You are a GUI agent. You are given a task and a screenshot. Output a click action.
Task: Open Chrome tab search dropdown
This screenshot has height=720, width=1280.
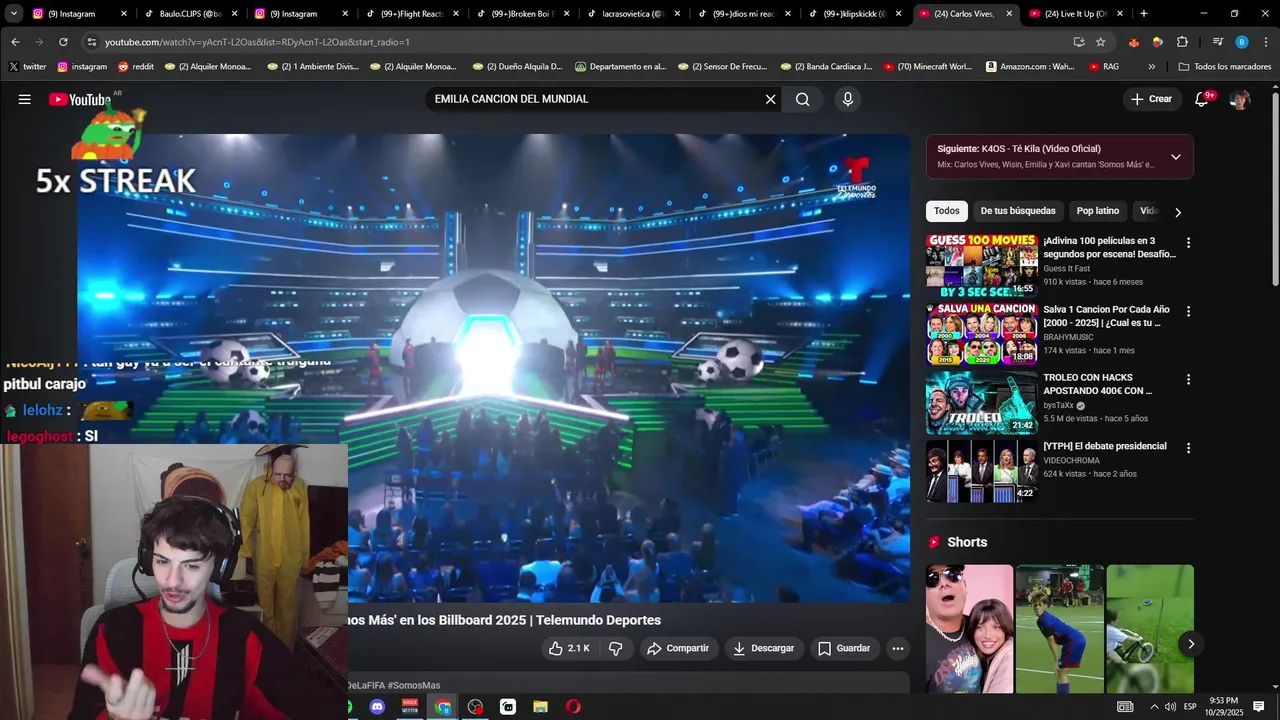point(14,14)
